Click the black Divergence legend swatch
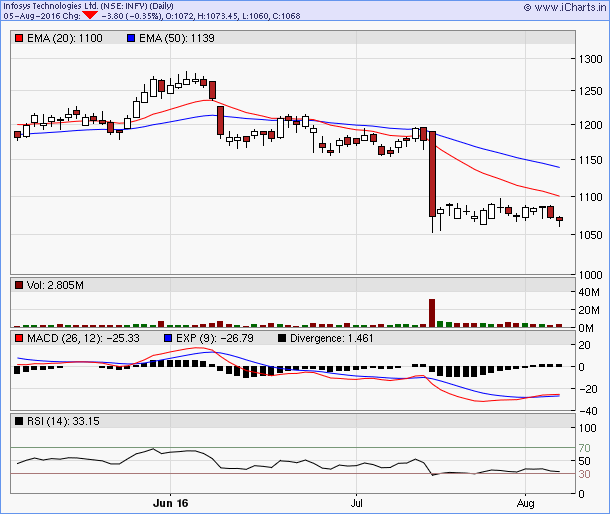Viewport: 610px width, 514px height. point(282,338)
